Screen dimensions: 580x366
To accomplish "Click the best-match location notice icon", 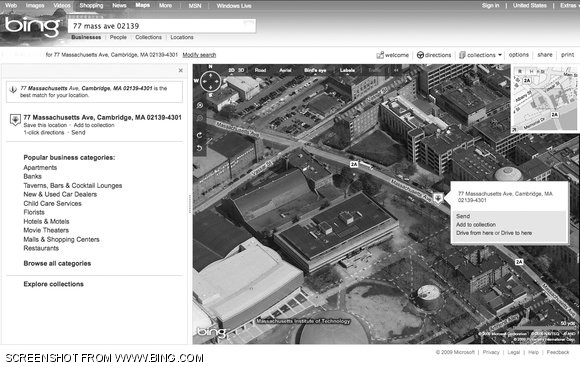I will 13,89.
